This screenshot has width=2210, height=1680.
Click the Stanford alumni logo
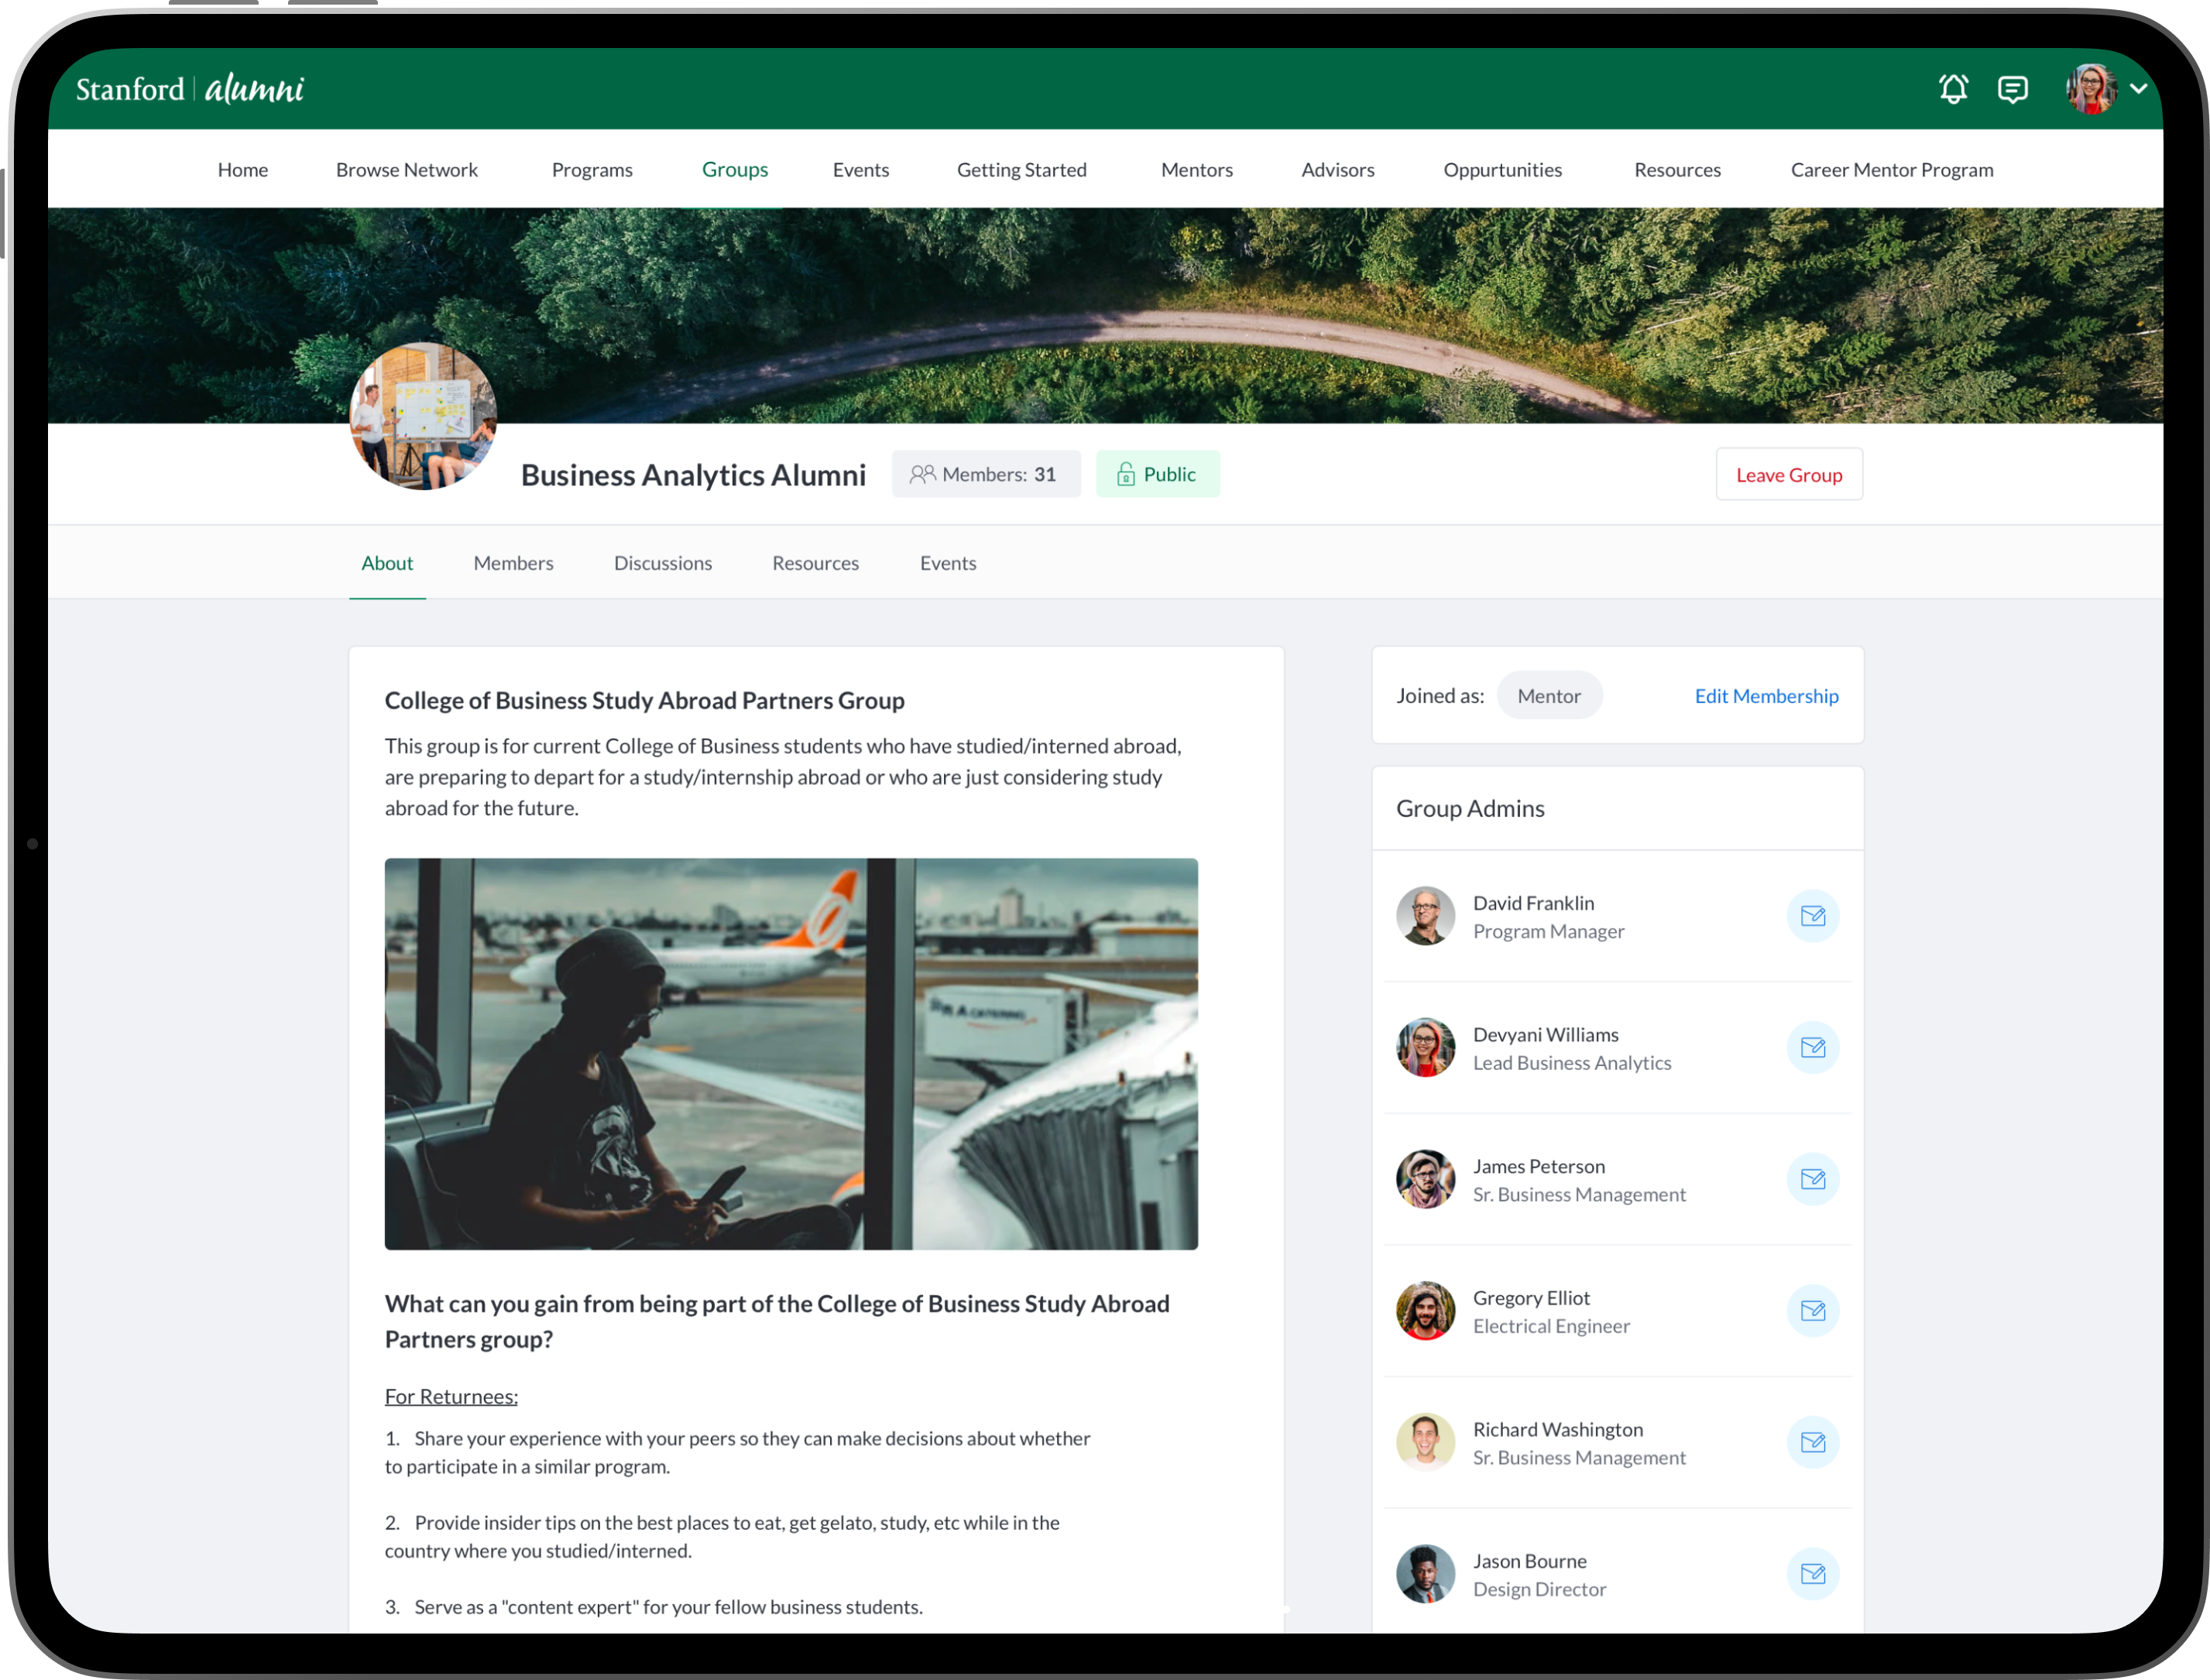(x=190, y=89)
